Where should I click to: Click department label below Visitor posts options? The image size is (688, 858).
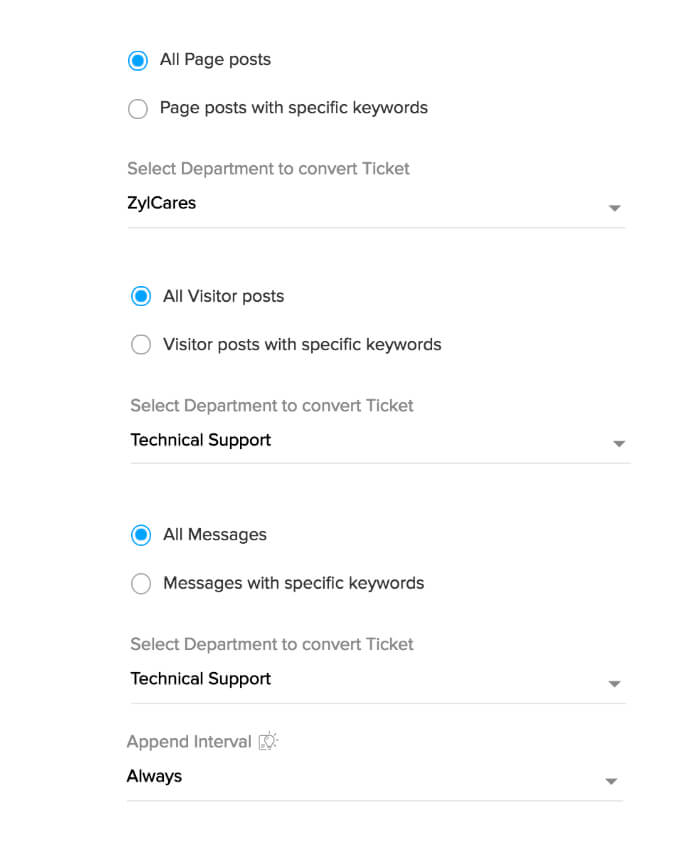(271, 405)
